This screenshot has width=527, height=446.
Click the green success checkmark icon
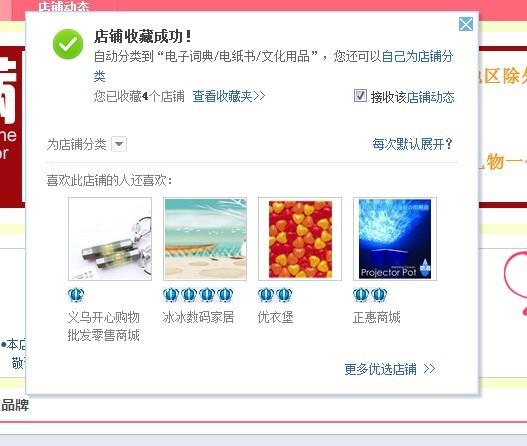(x=68, y=44)
